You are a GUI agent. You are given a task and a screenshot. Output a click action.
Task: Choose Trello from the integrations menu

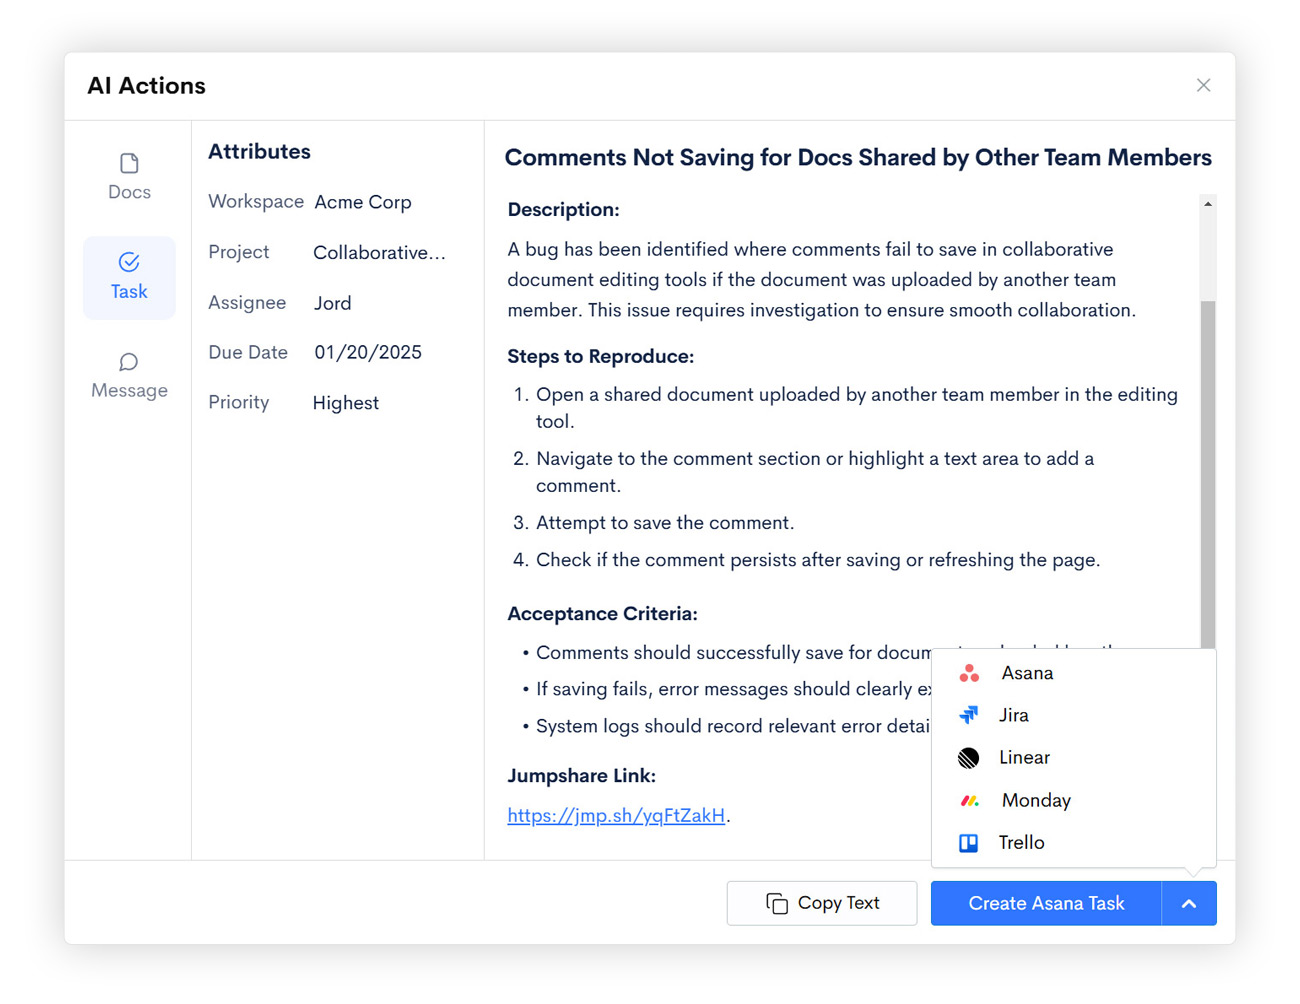1074,843
